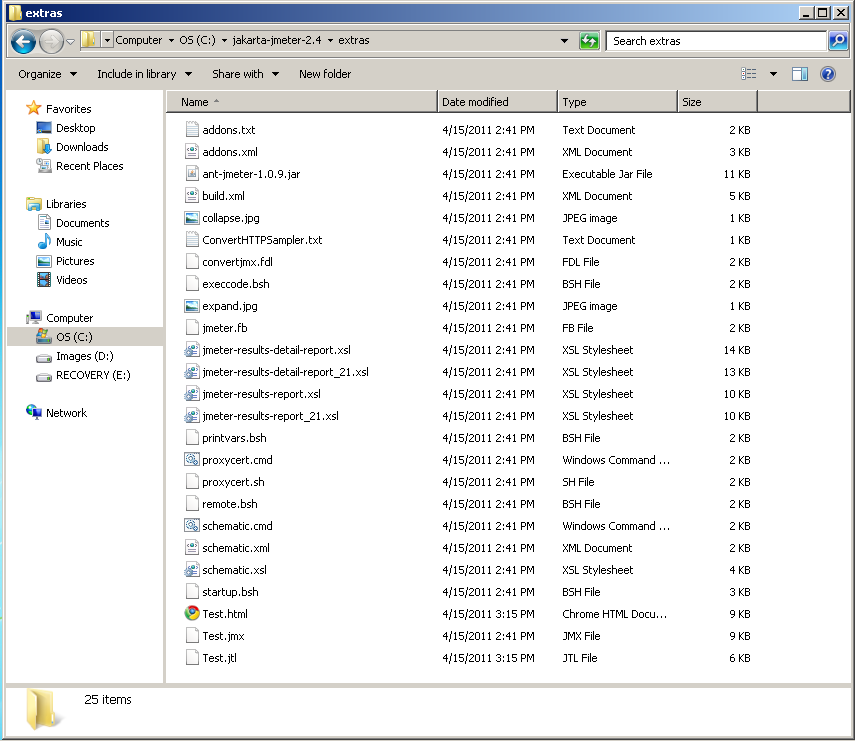Select the Test.jmx file
Screen dimensions: 855x741
(223, 636)
